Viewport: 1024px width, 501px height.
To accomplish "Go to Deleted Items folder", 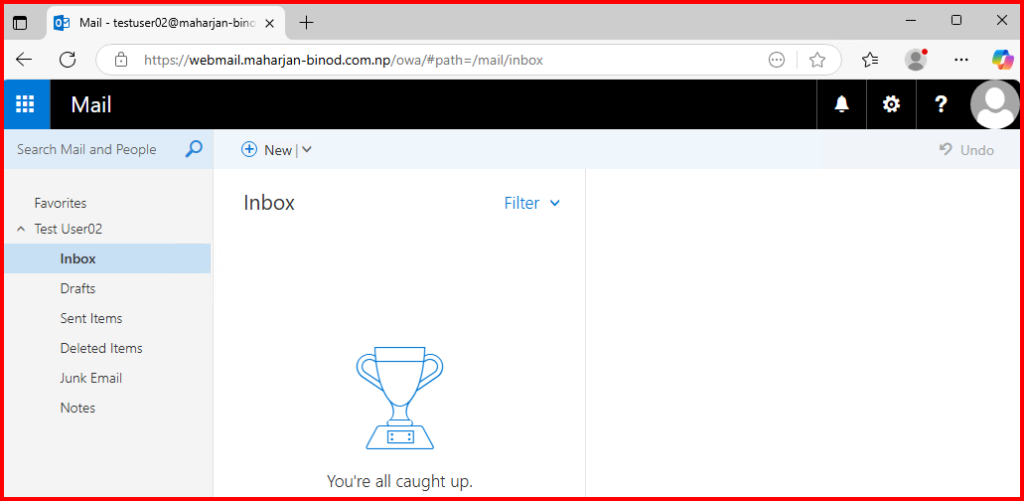I will click(101, 348).
